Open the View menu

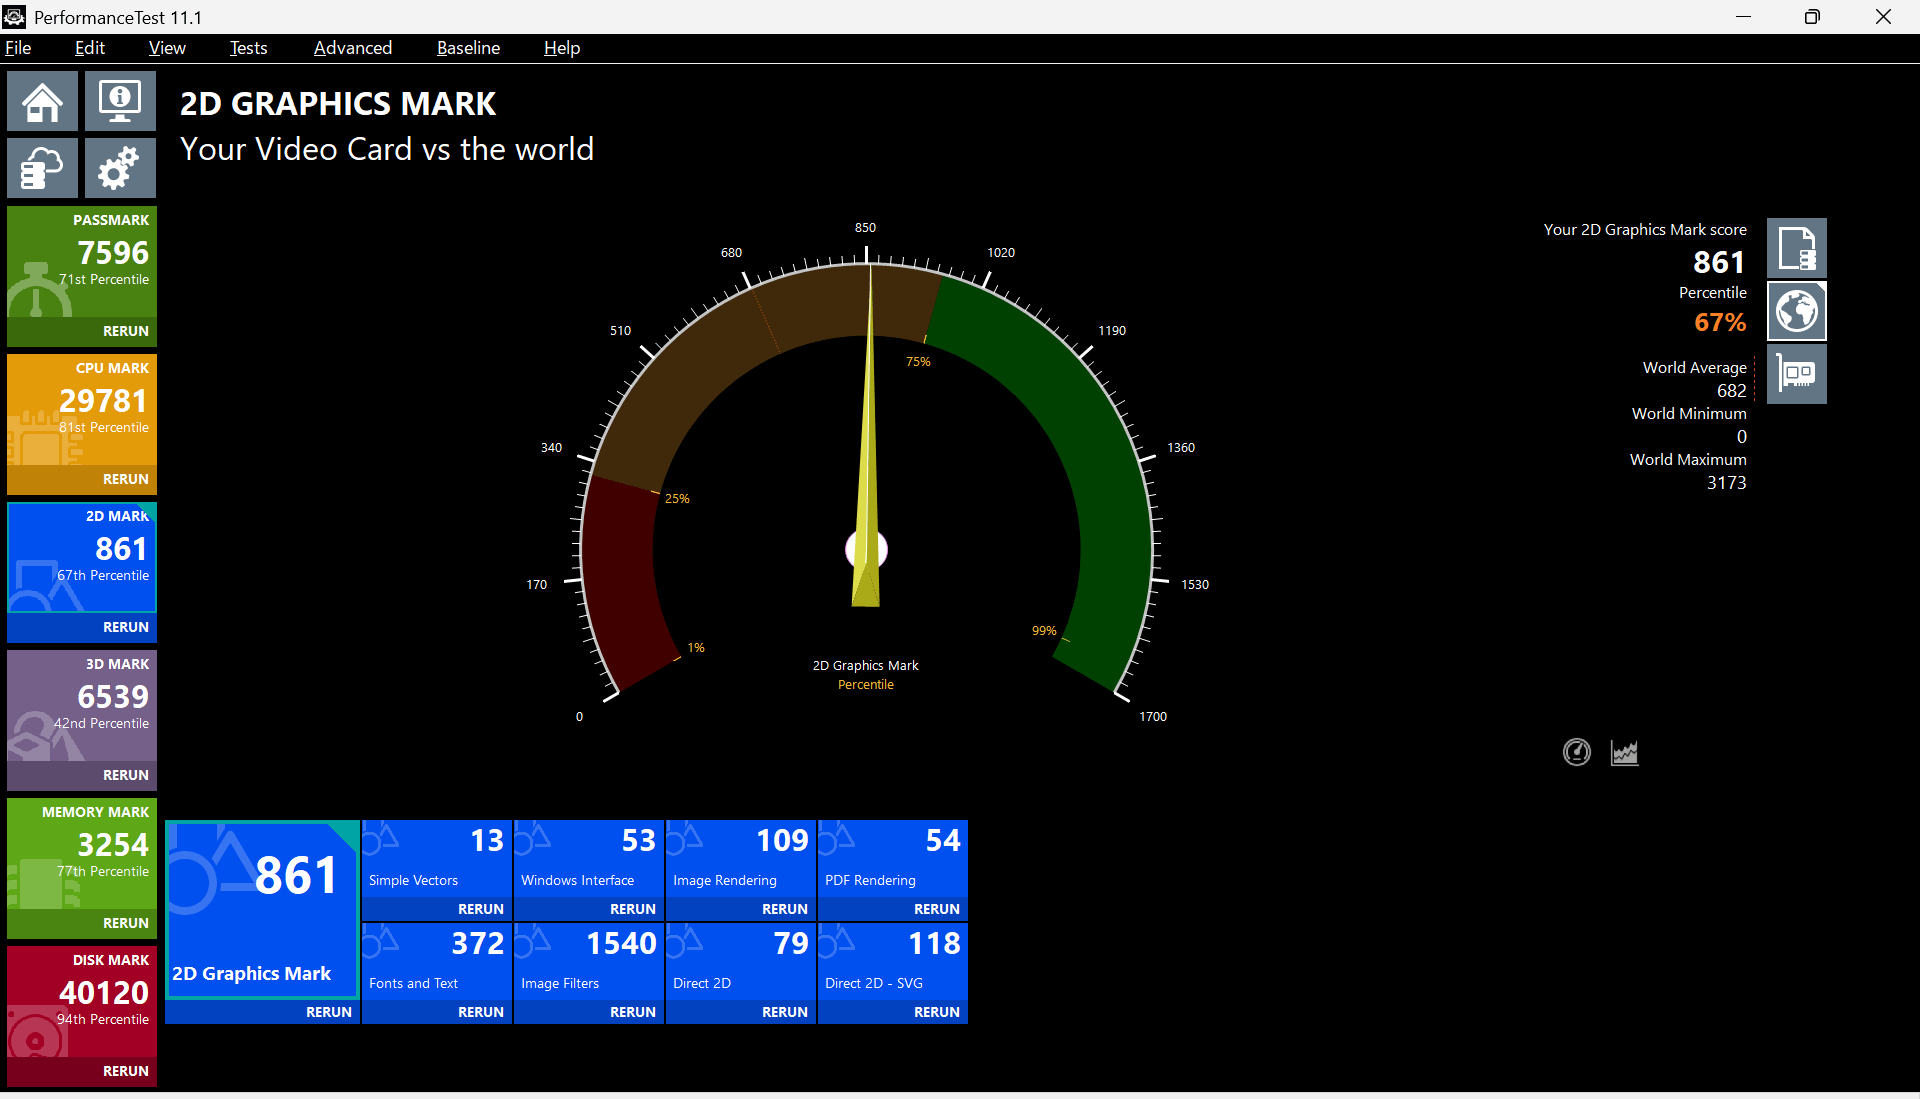[x=167, y=48]
